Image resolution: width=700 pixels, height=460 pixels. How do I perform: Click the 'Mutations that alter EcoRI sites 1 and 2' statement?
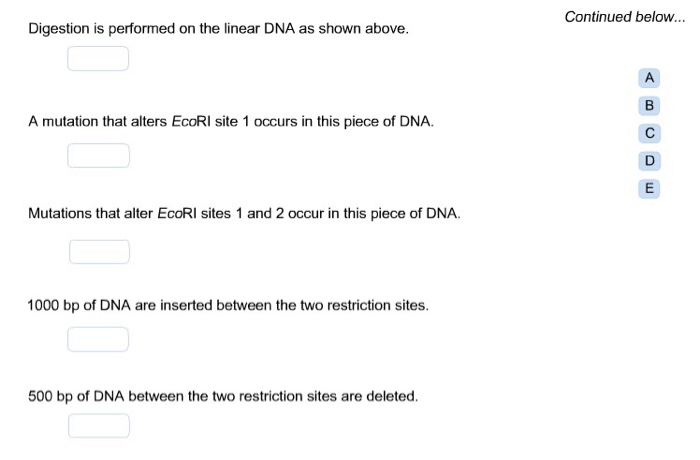click(244, 213)
